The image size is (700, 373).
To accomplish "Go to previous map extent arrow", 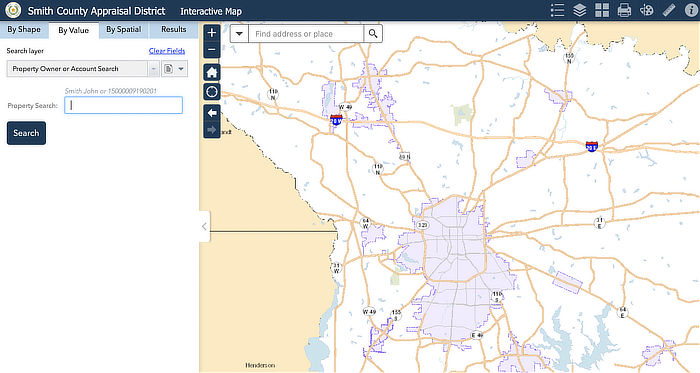I will coord(212,113).
